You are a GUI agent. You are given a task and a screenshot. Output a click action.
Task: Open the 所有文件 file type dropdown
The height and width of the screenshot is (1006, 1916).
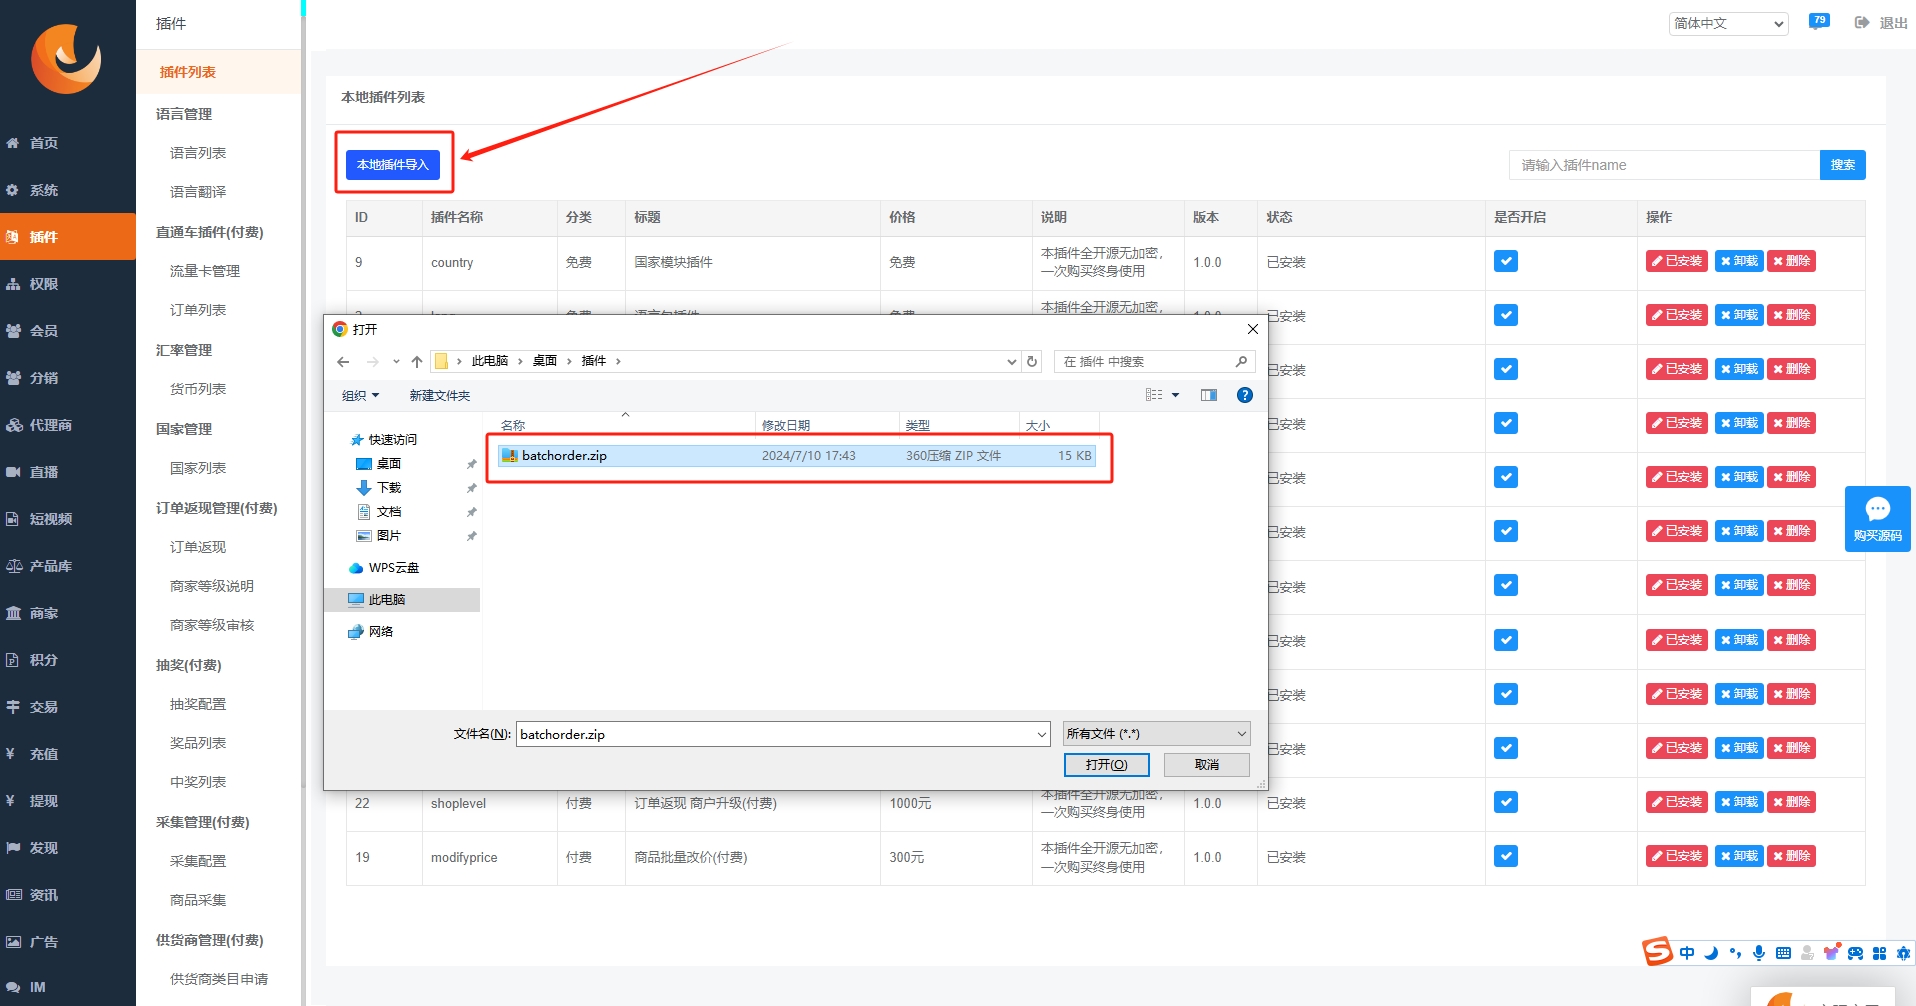(x=1156, y=734)
